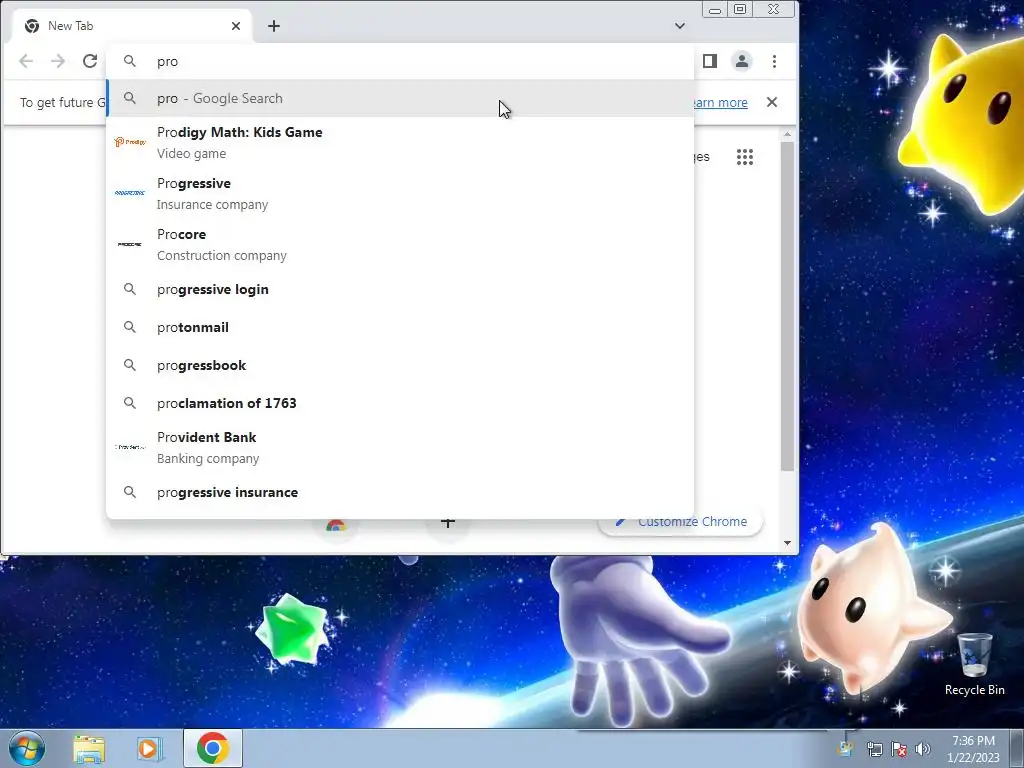Click the scrollbar up arrow
Image resolution: width=1024 pixels, height=768 pixels.
click(787, 134)
